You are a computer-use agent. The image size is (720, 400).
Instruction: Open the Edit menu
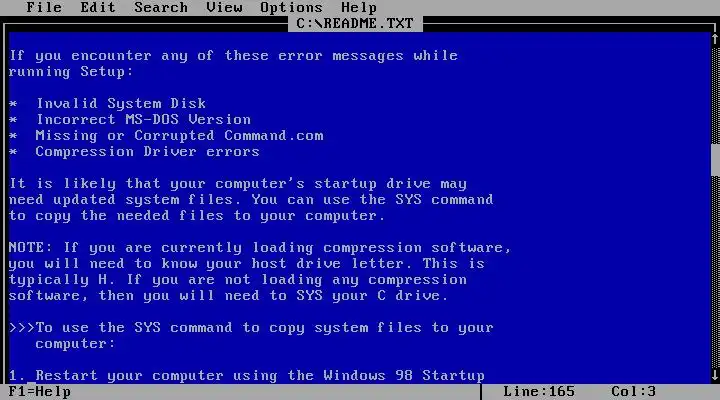(98, 7)
